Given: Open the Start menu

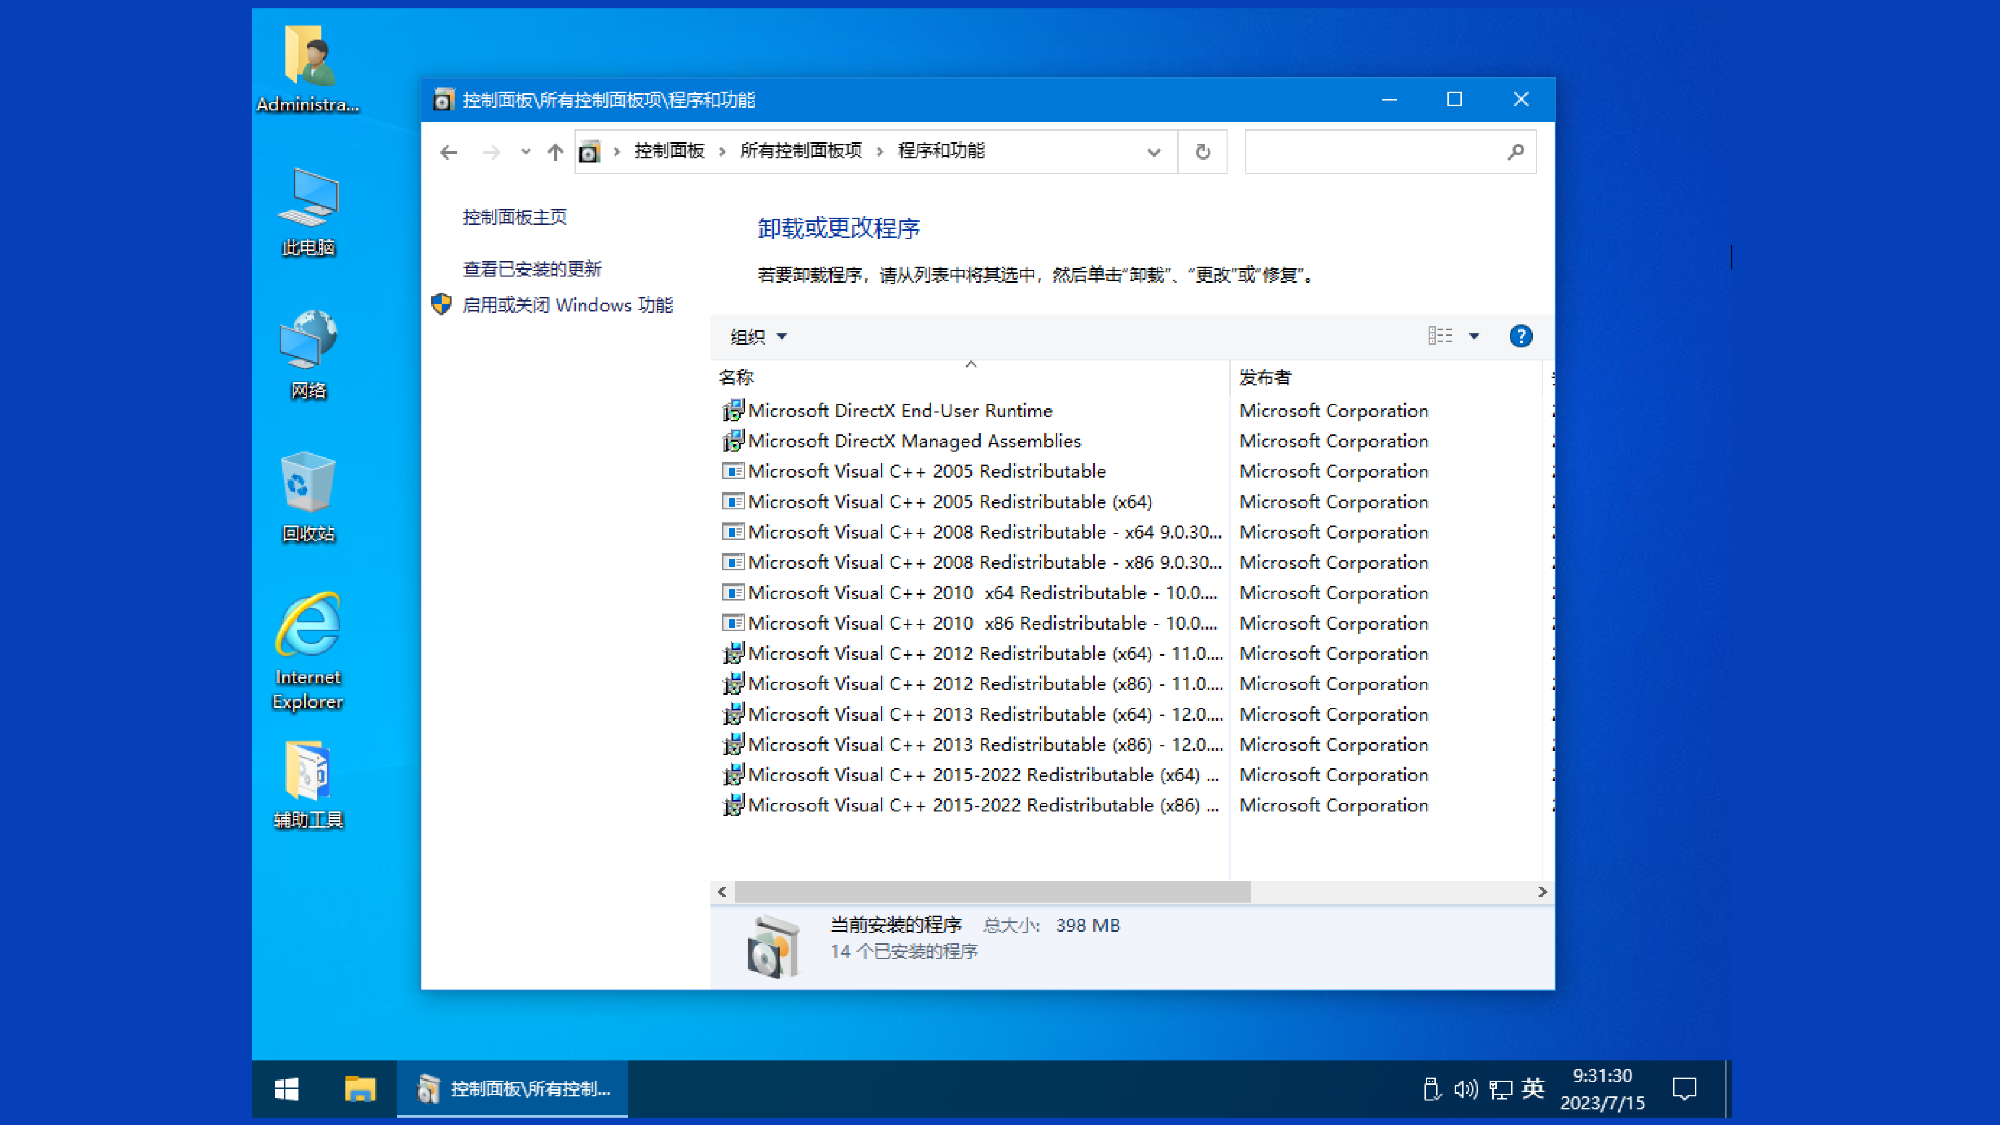Looking at the screenshot, I should click(287, 1089).
